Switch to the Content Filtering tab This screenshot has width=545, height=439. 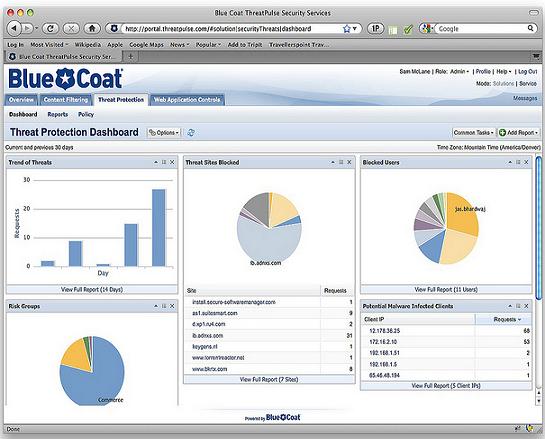point(66,100)
